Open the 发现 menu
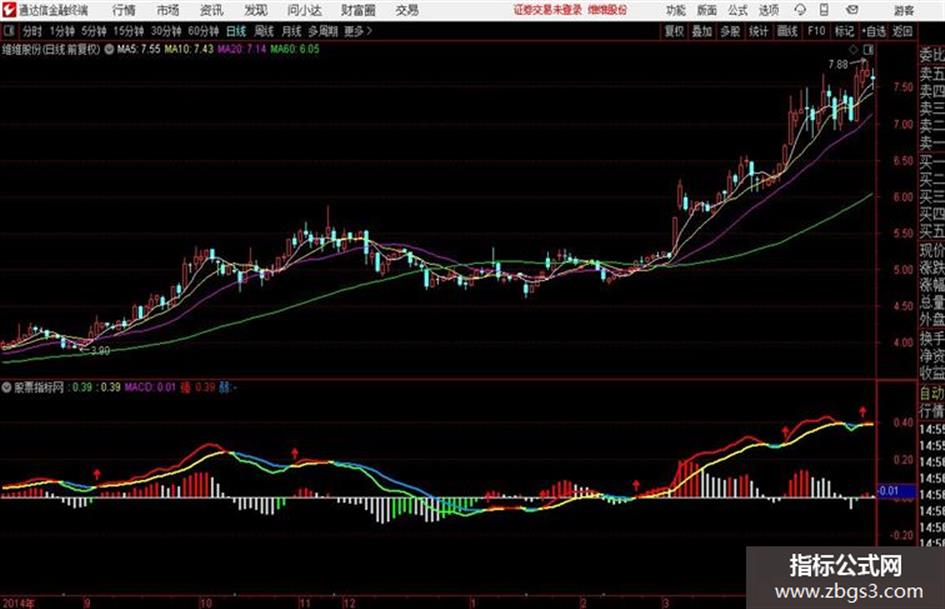The width and height of the screenshot is (945, 609). [x=256, y=10]
